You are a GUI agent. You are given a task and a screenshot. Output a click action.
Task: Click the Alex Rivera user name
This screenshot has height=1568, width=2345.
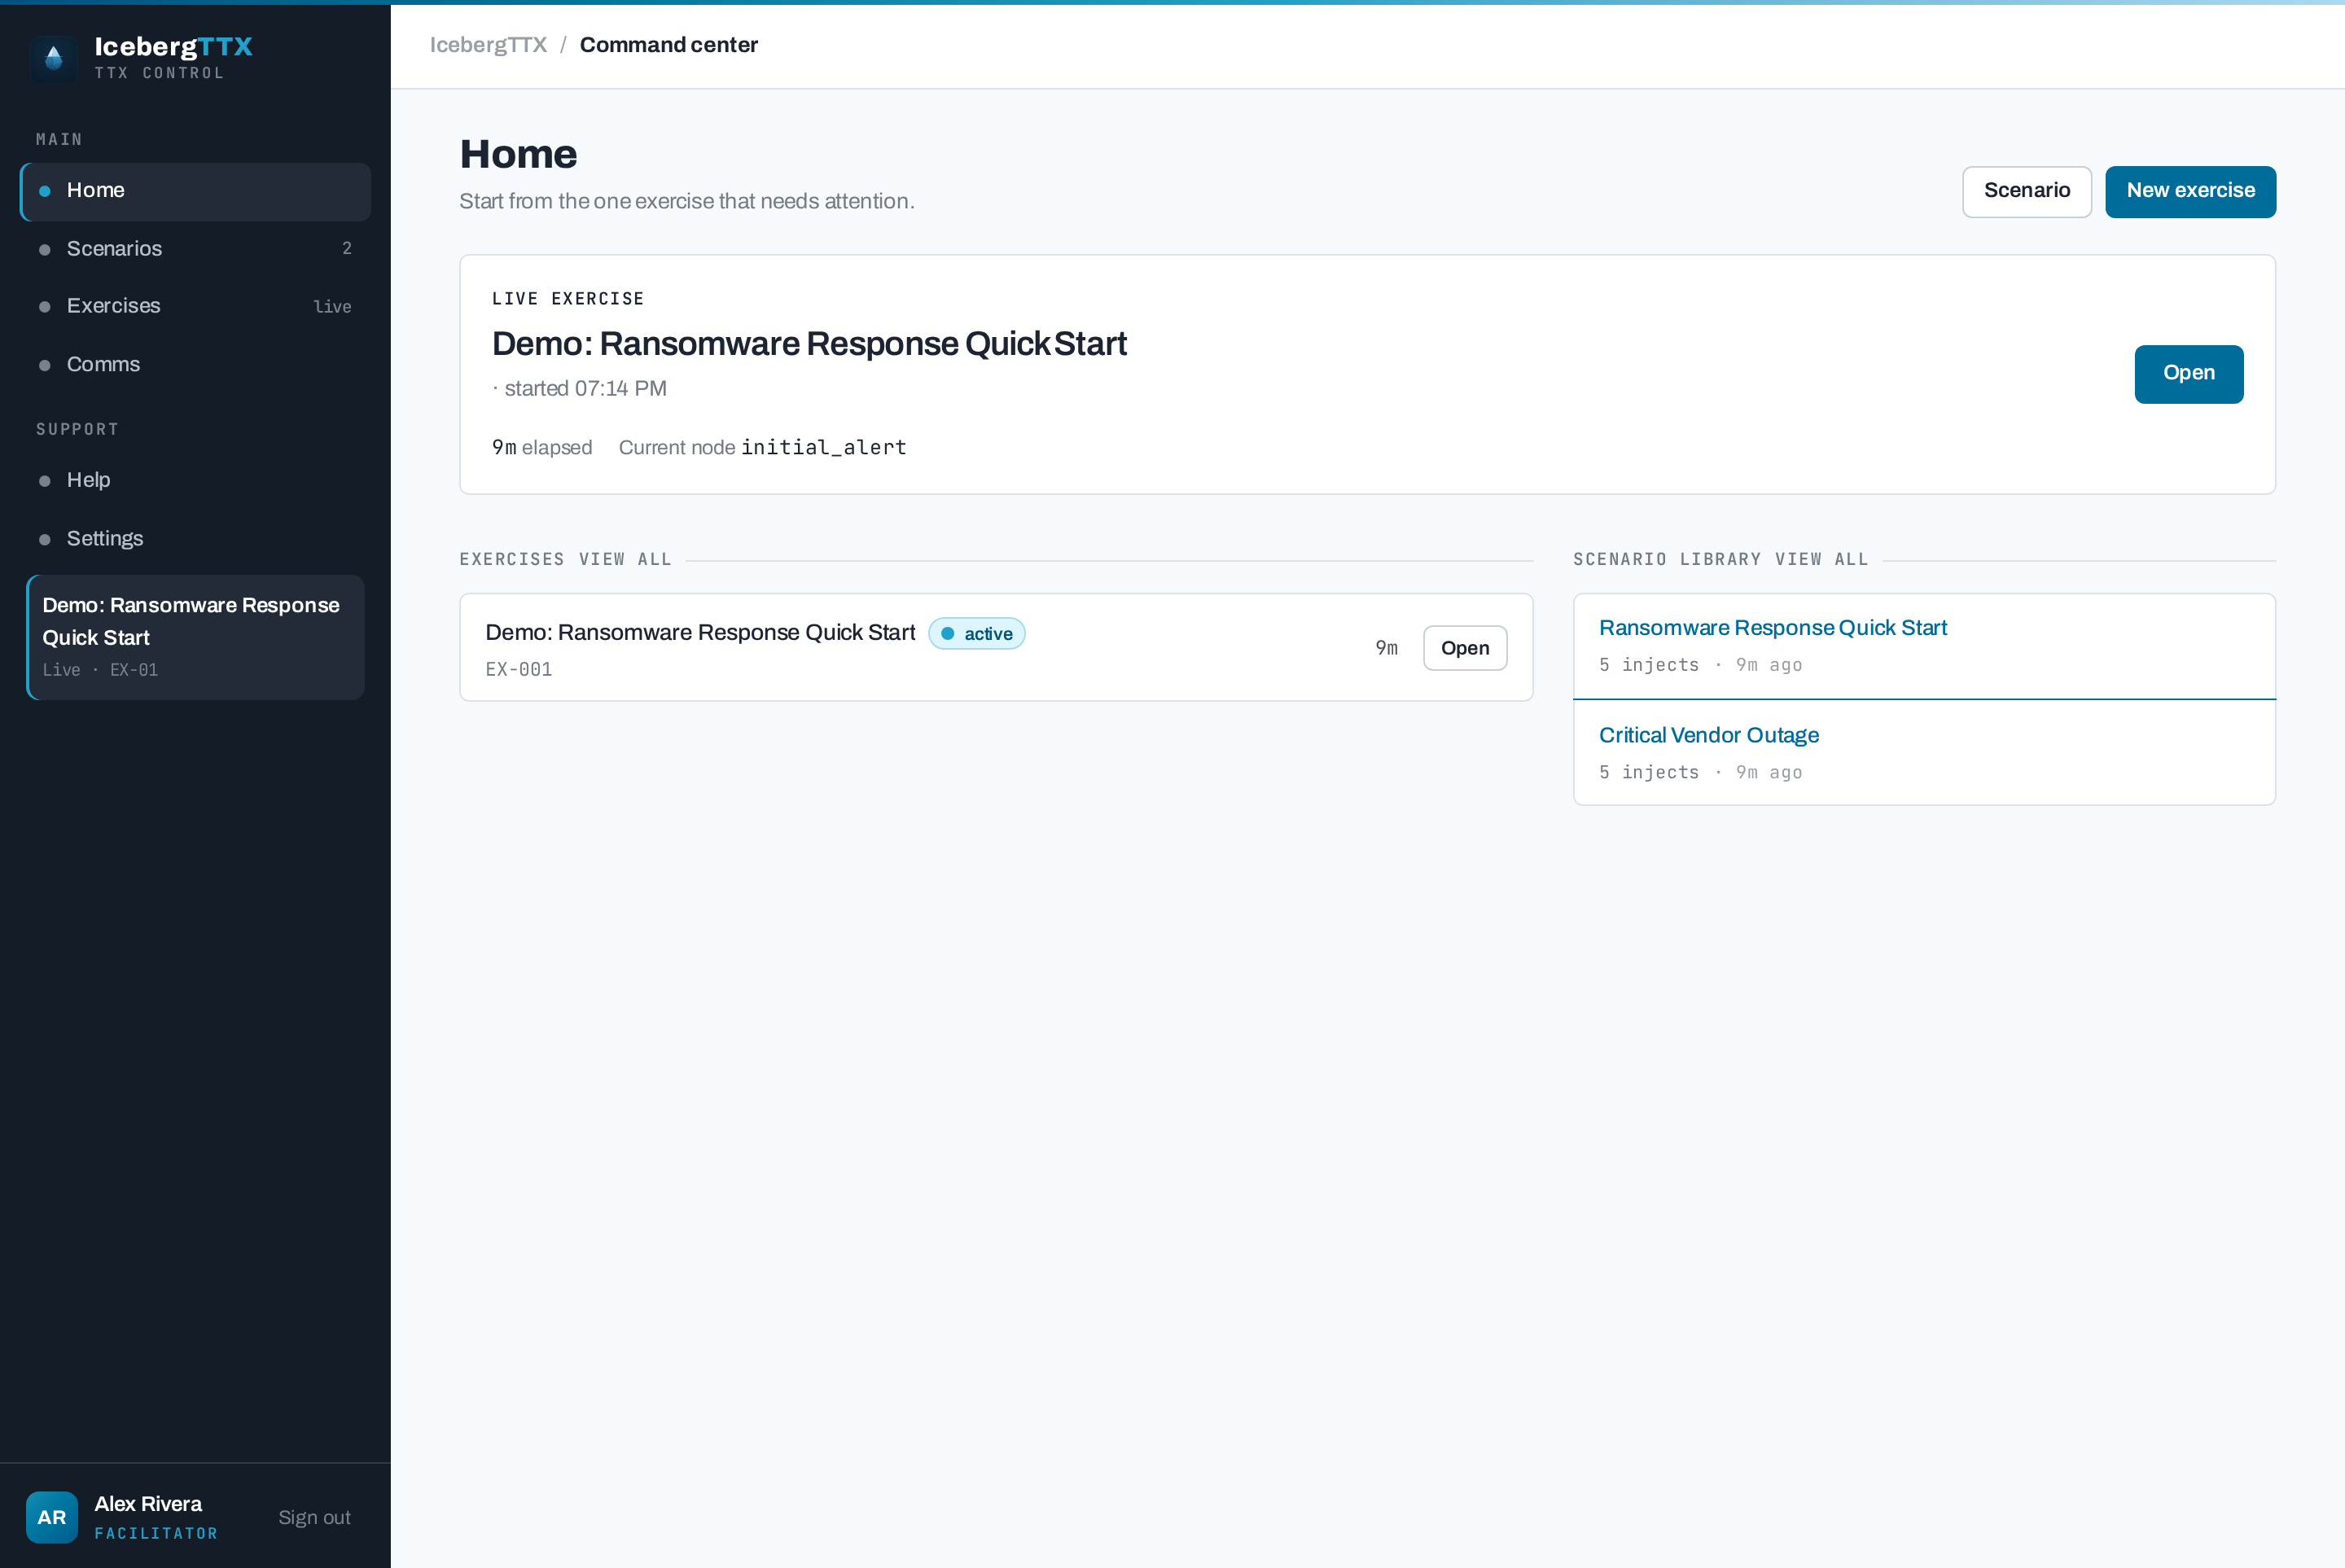[148, 1503]
